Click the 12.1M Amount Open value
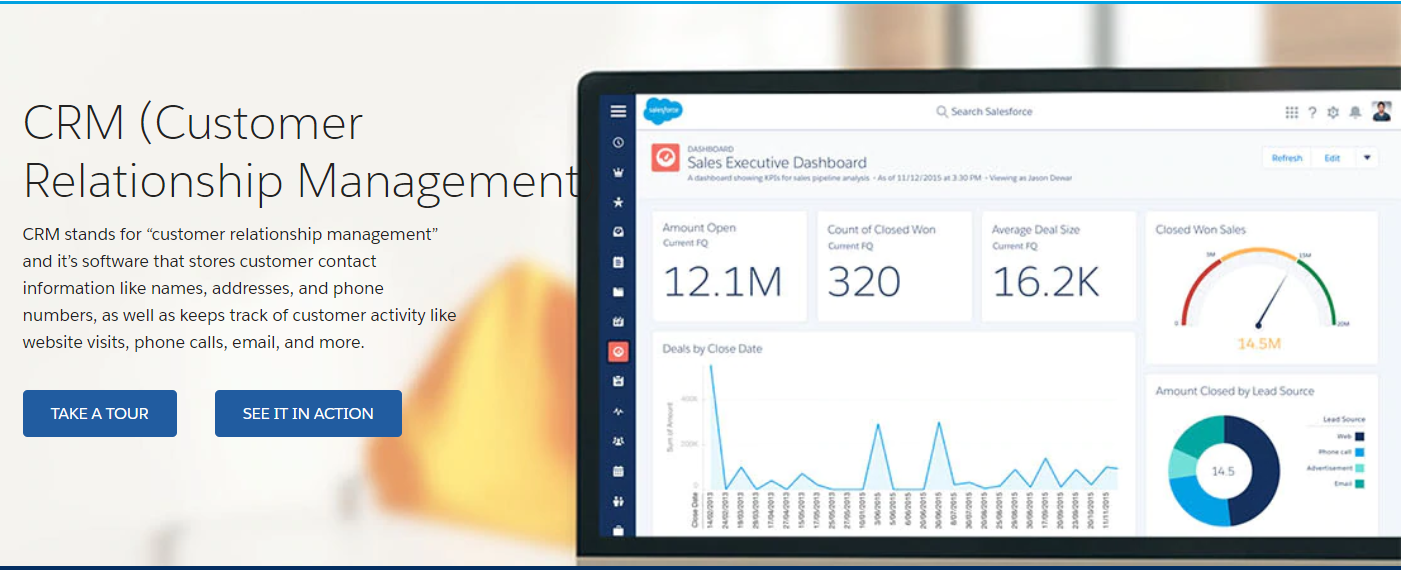The width and height of the screenshot is (1401, 570). click(x=722, y=282)
